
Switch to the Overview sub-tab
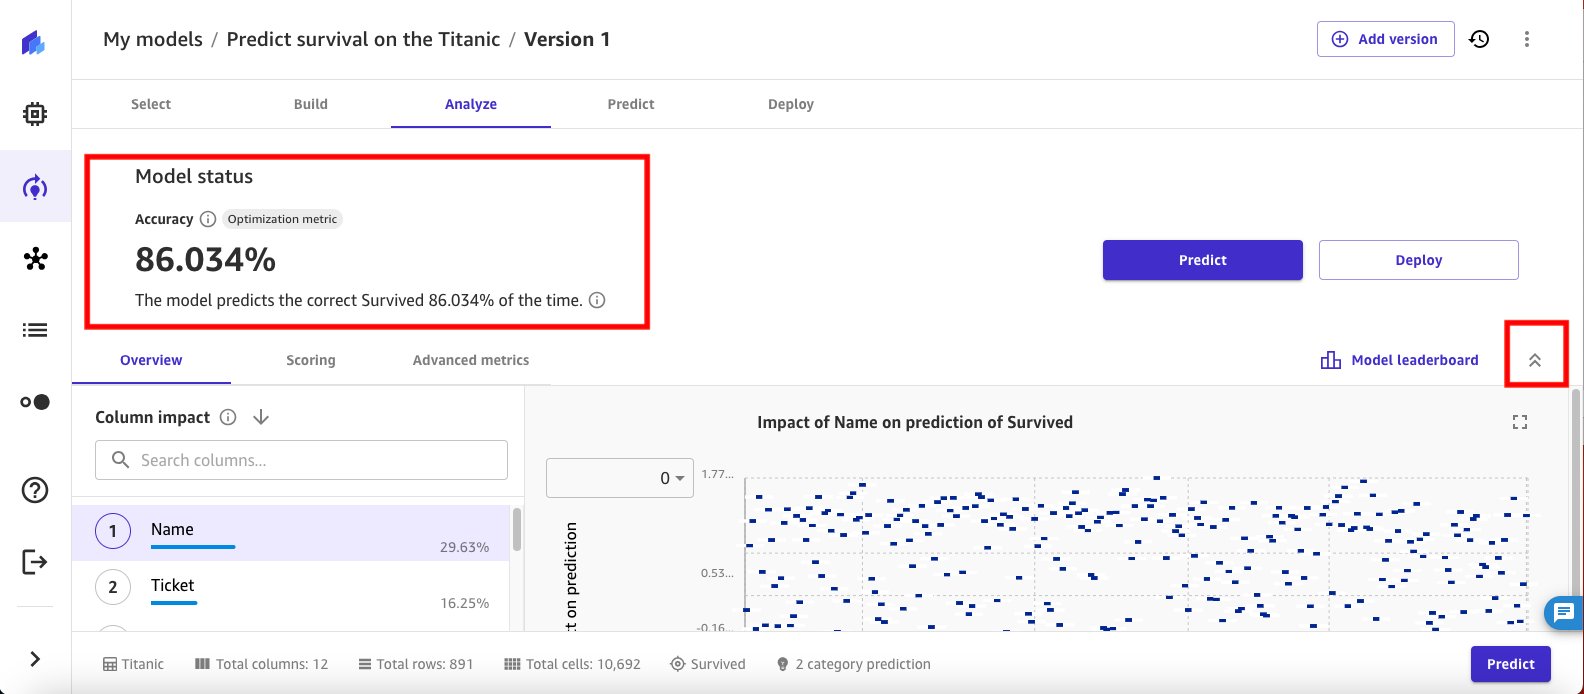click(x=151, y=360)
